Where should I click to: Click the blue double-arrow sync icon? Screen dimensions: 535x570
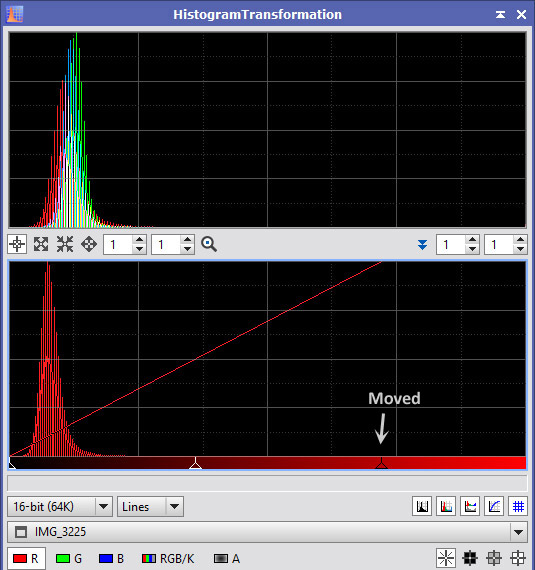(422, 245)
